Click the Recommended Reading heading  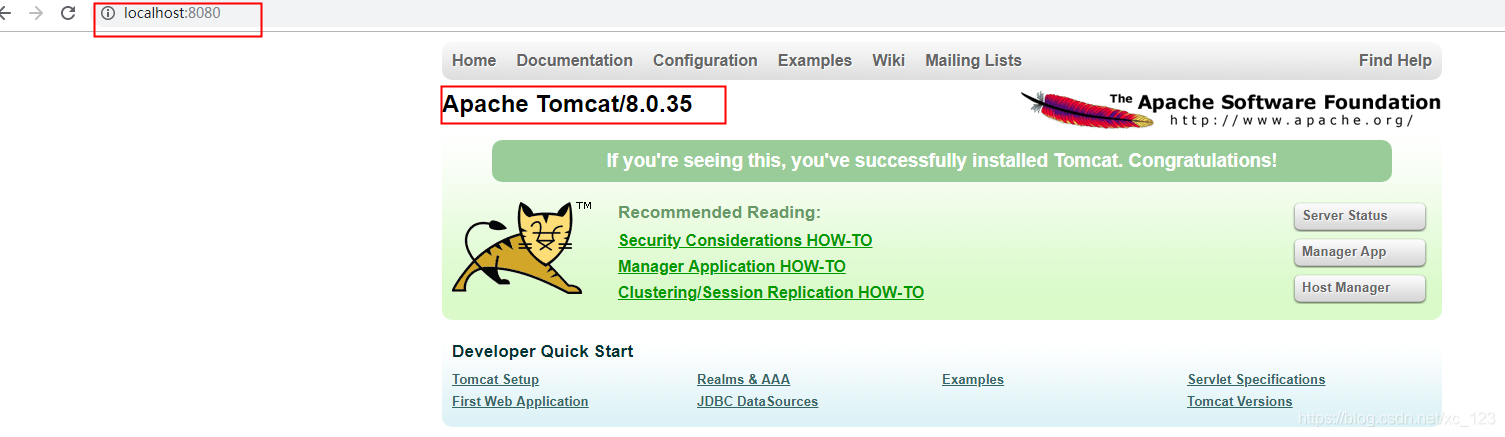tap(719, 212)
